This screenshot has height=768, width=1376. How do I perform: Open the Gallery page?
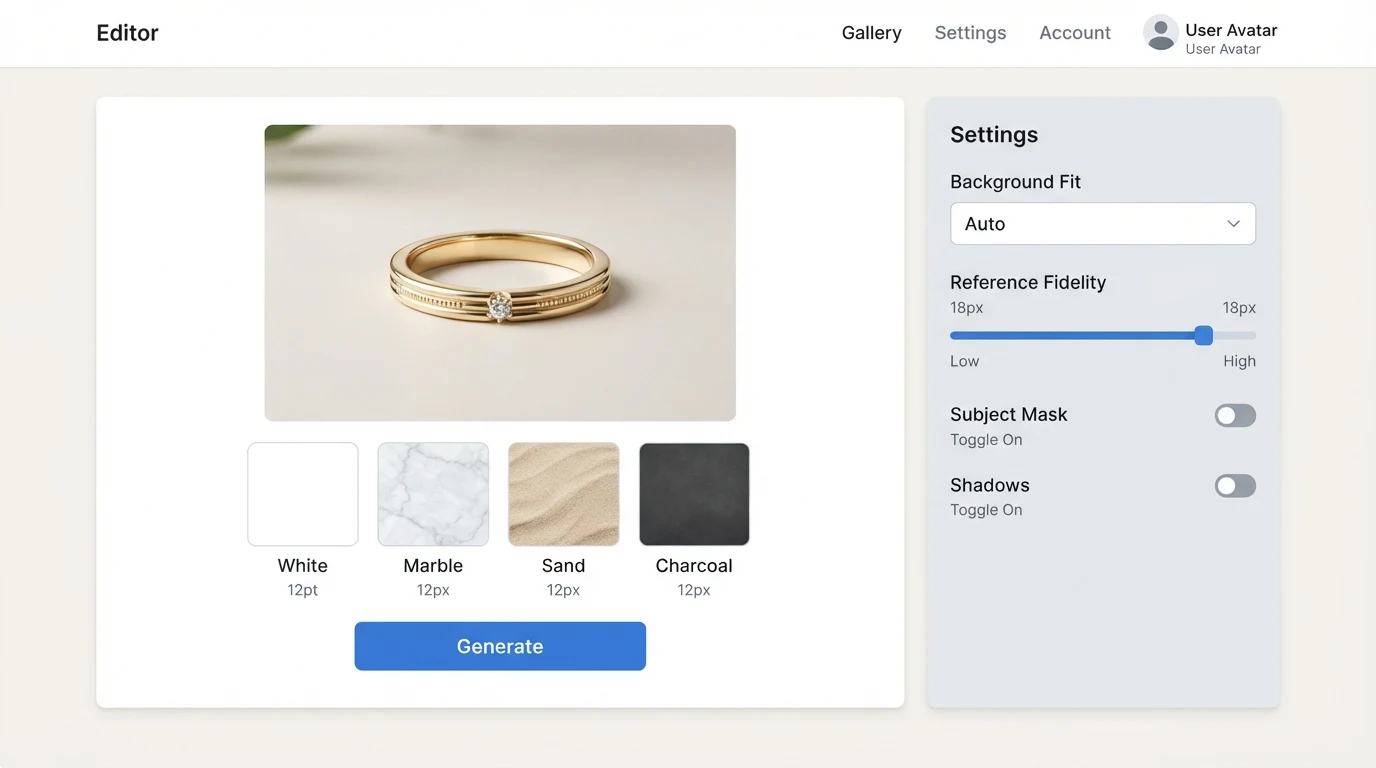click(x=871, y=33)
